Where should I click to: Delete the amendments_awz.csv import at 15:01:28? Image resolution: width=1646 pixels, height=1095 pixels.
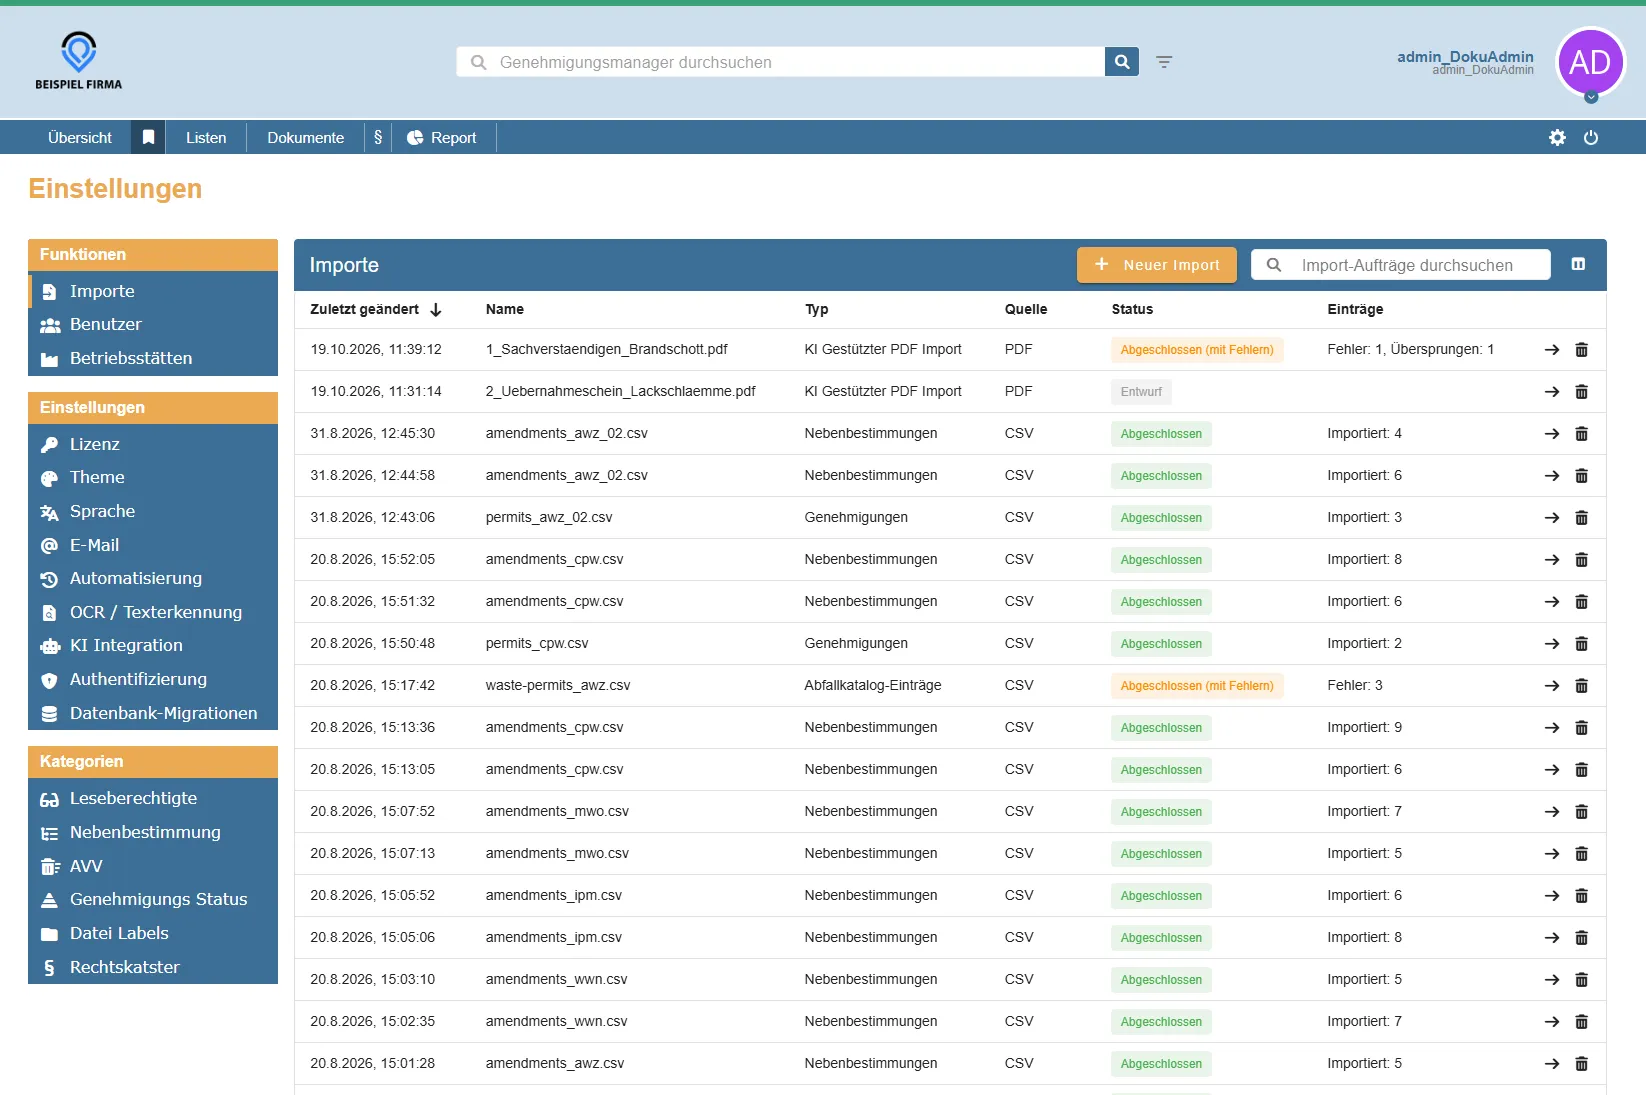pos(1581,1064)
